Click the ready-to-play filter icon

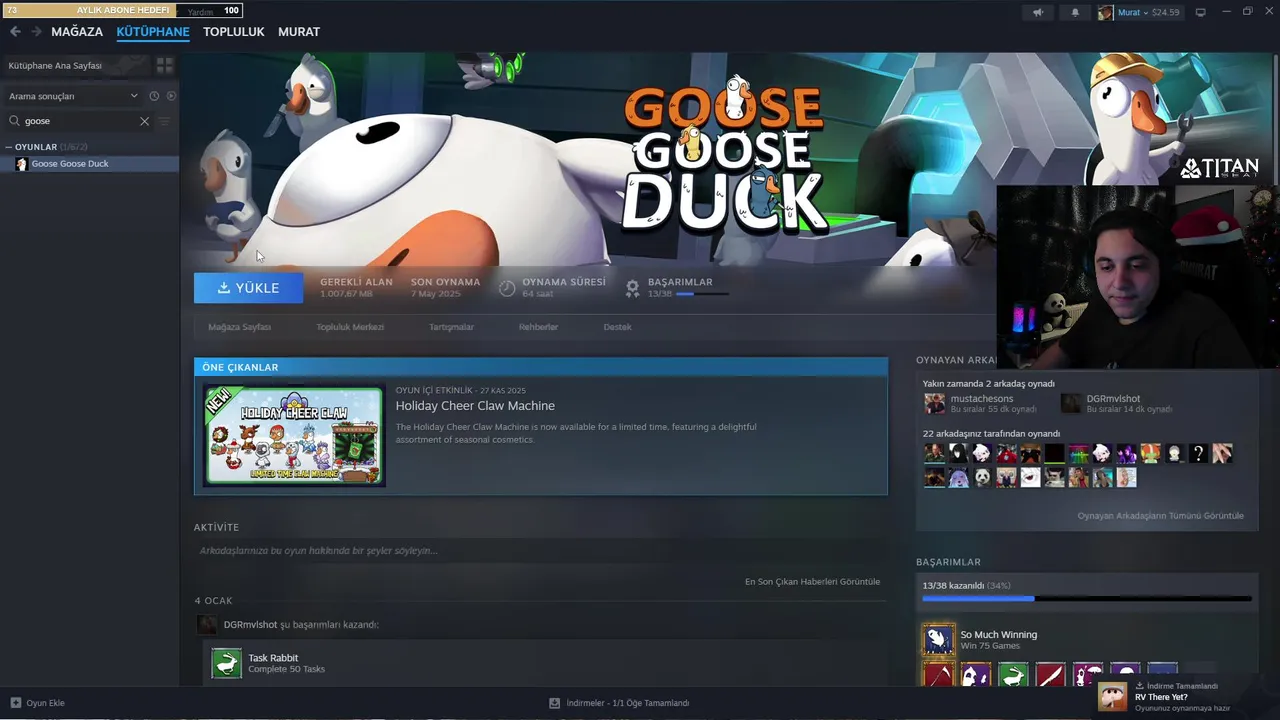point(171,96)
